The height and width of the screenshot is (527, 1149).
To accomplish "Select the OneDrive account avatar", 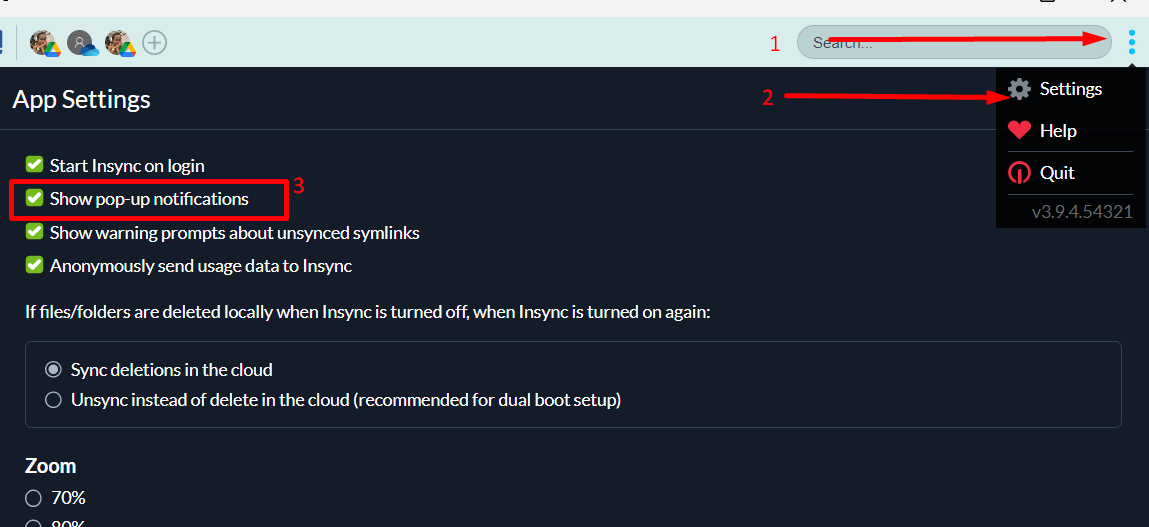I will point(82,43).
